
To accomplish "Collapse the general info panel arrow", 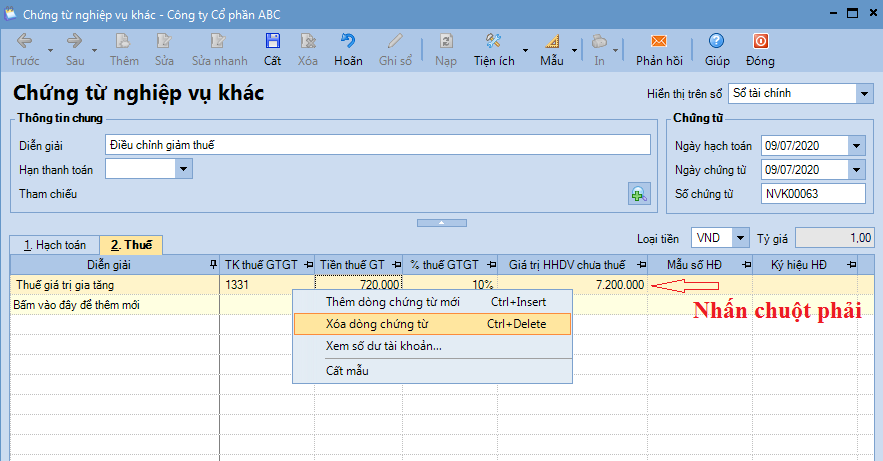I will pos(442,223).
